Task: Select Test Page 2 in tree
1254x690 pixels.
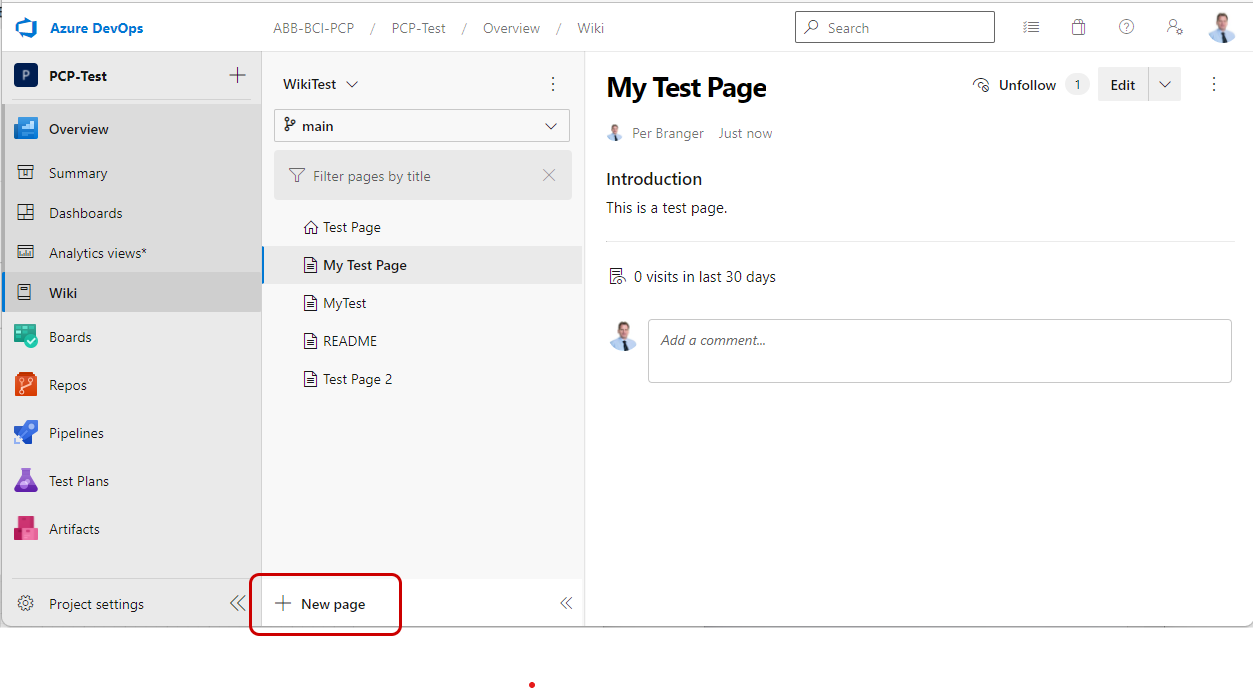Action: tap(422, 379)
